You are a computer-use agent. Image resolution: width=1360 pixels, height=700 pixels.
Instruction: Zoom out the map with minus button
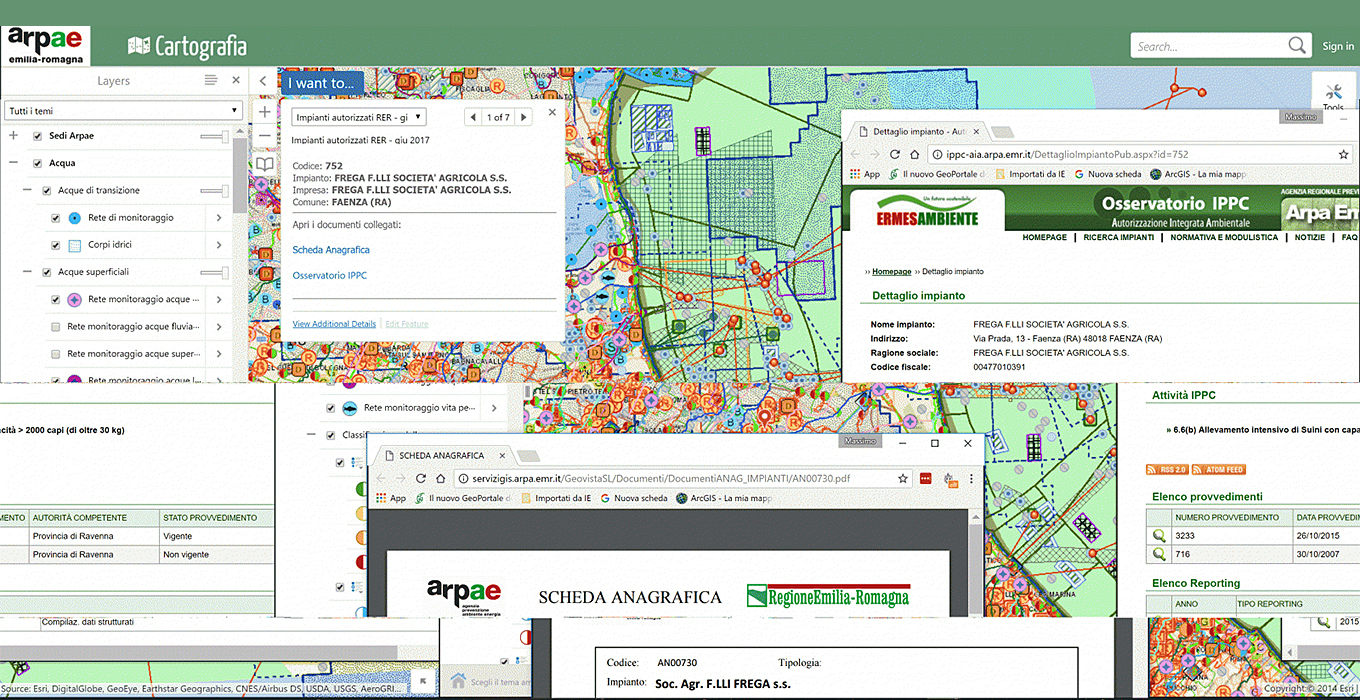tap(264, 135)
